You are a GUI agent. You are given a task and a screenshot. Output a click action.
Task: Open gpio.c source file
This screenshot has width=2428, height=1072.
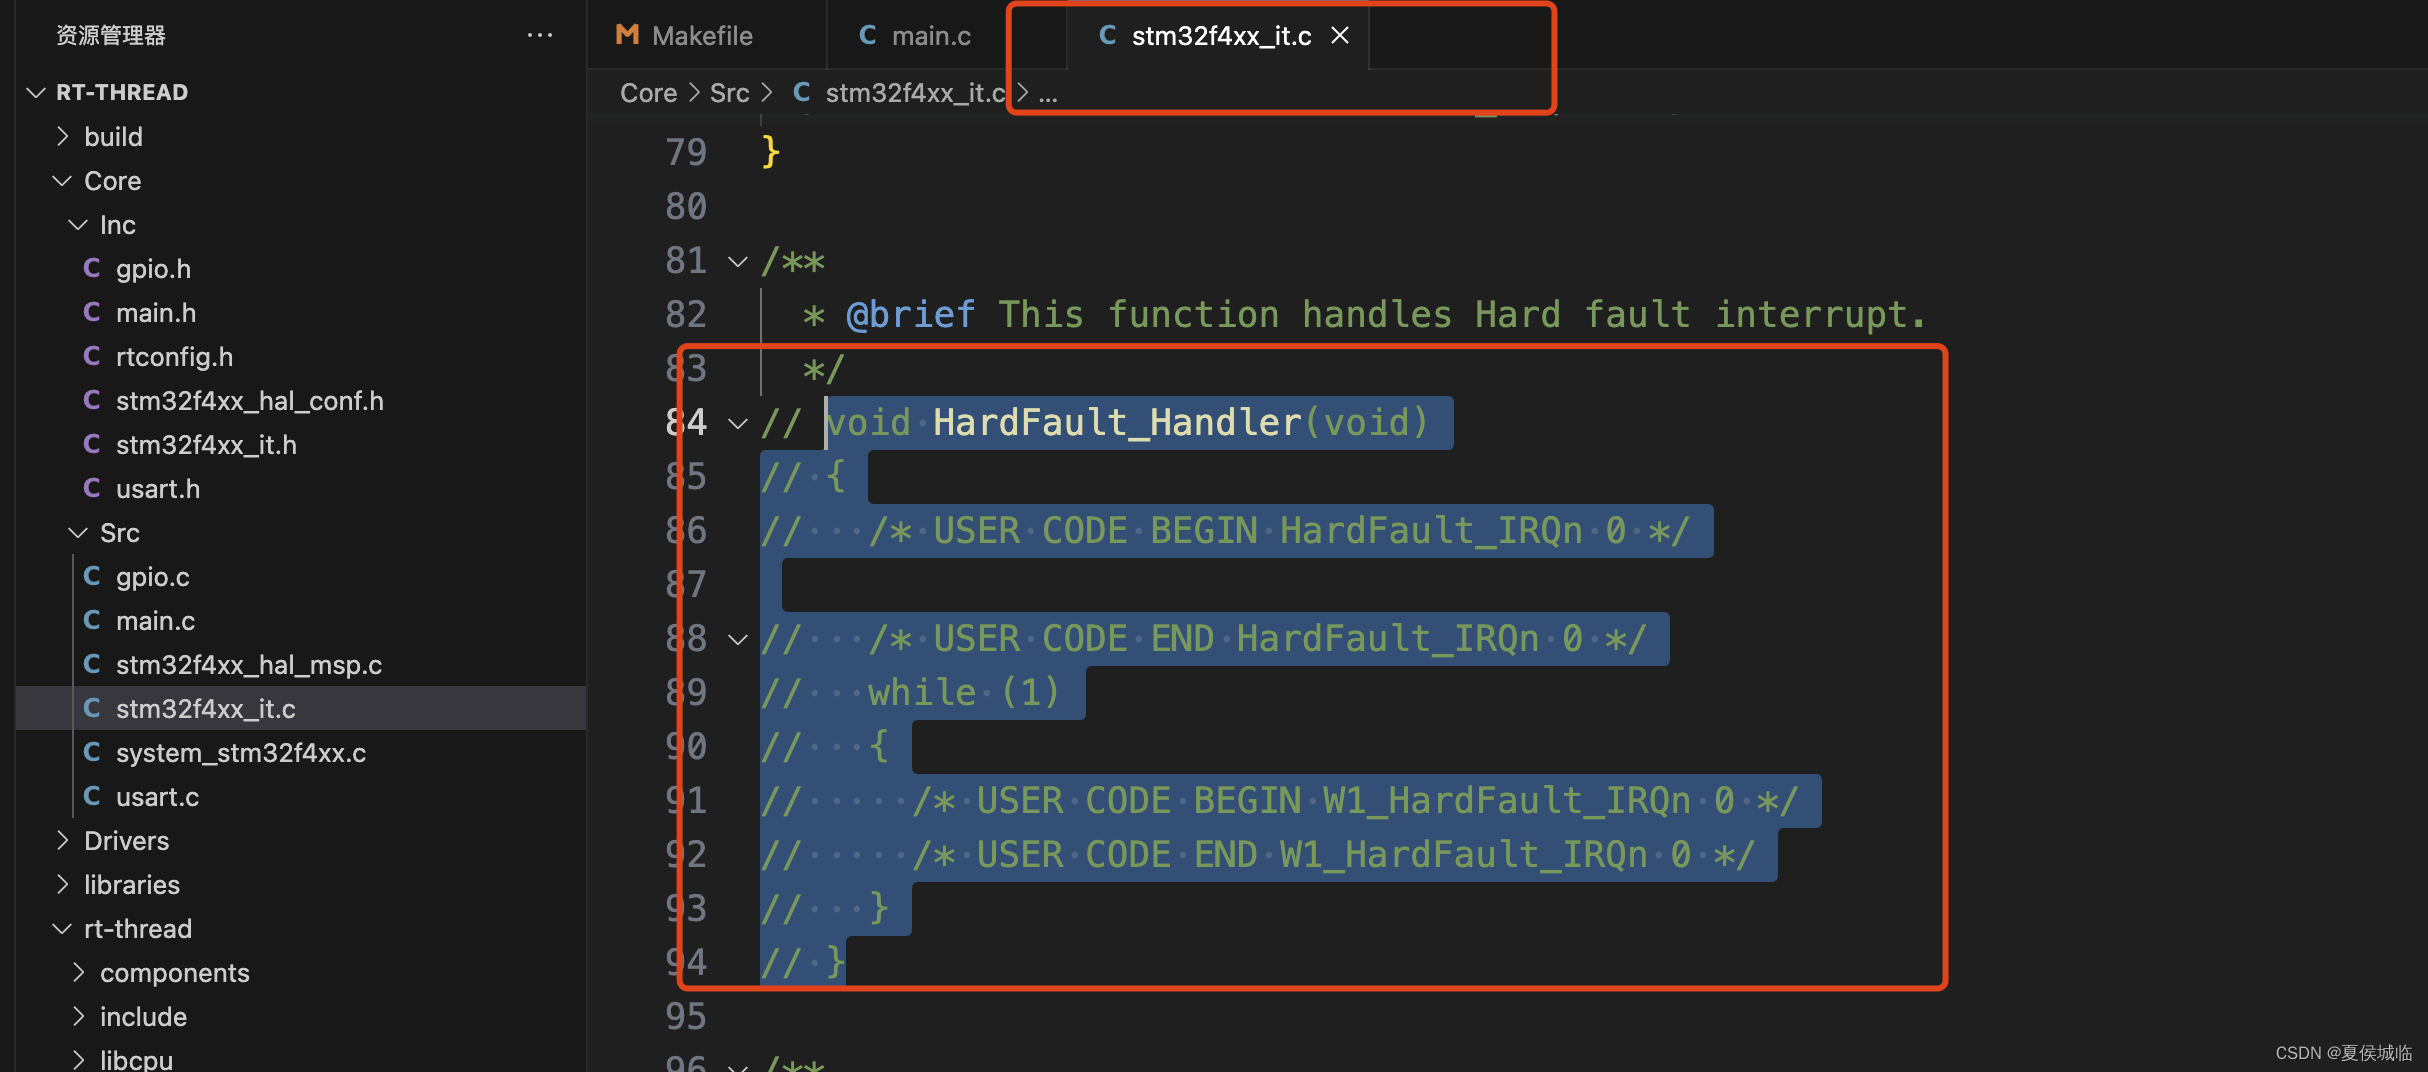[301, 576]
